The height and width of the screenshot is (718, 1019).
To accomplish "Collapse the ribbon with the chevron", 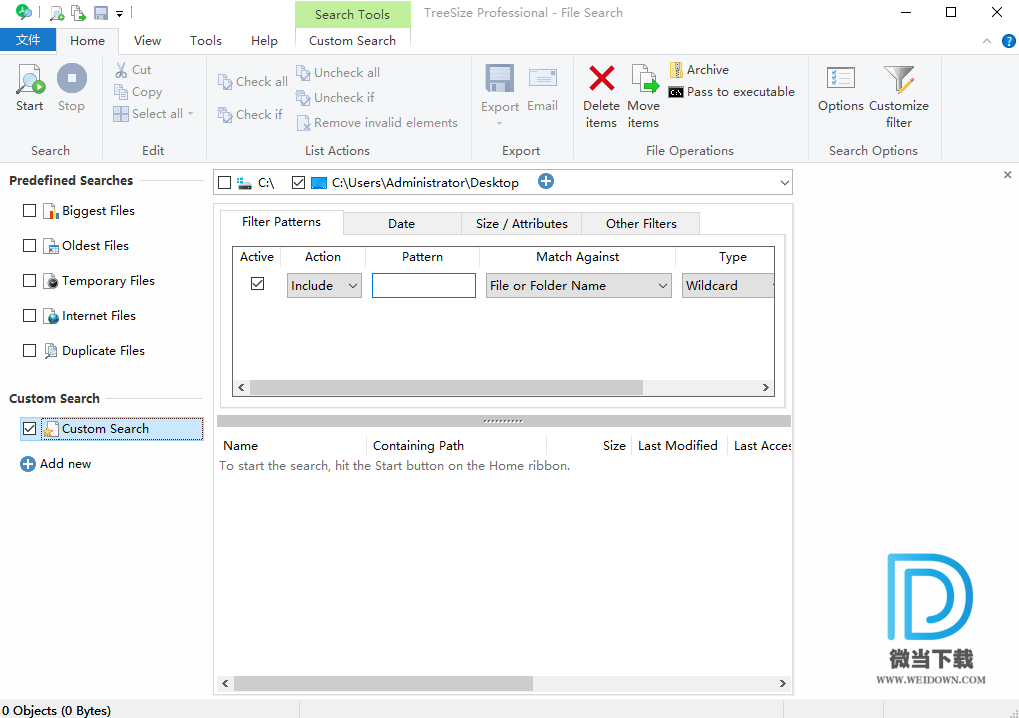I will point(987,41).
